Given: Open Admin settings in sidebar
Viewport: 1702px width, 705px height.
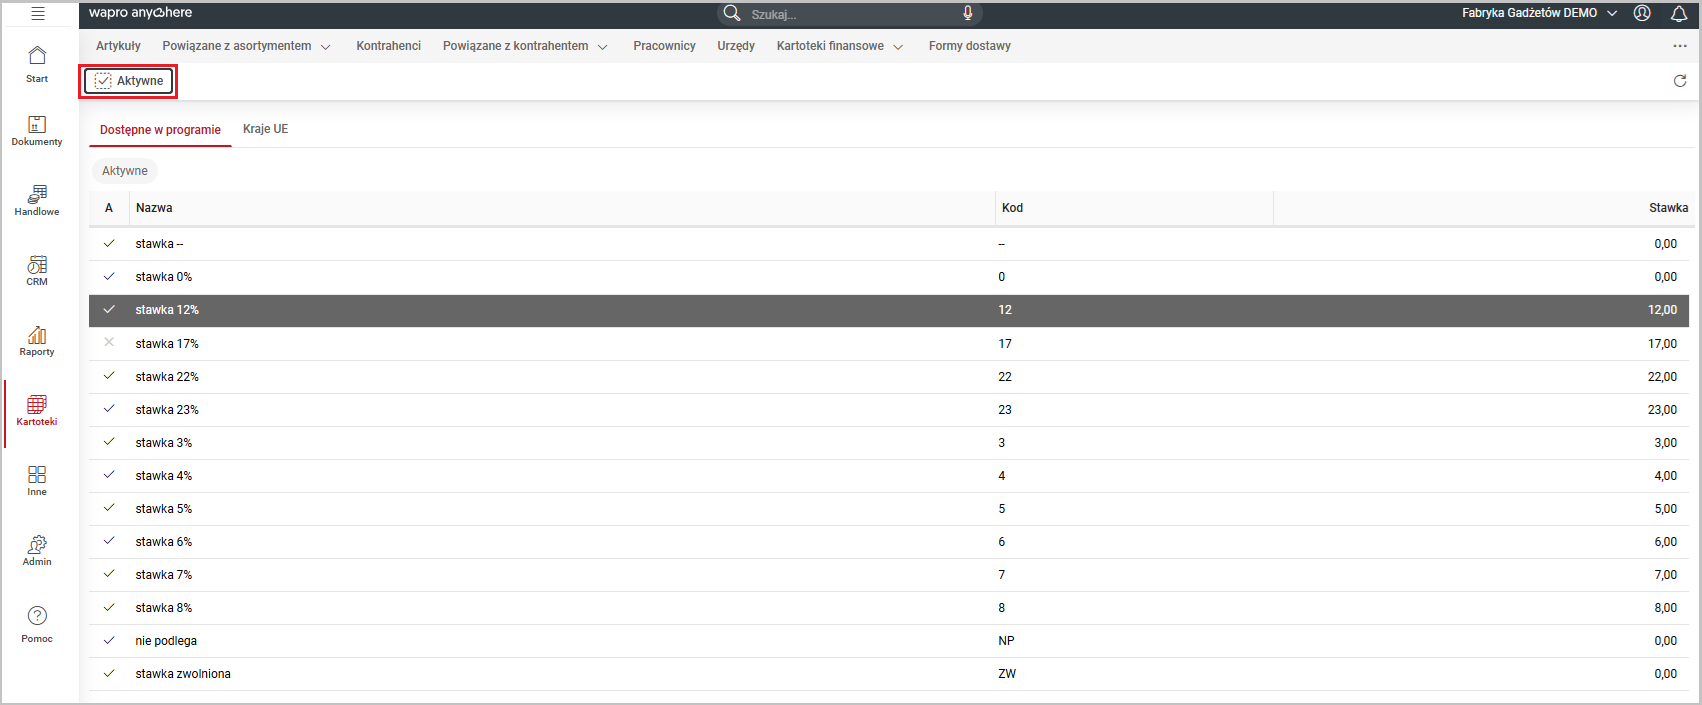Looking at the screenshot, I should click(x=37, y=551).
